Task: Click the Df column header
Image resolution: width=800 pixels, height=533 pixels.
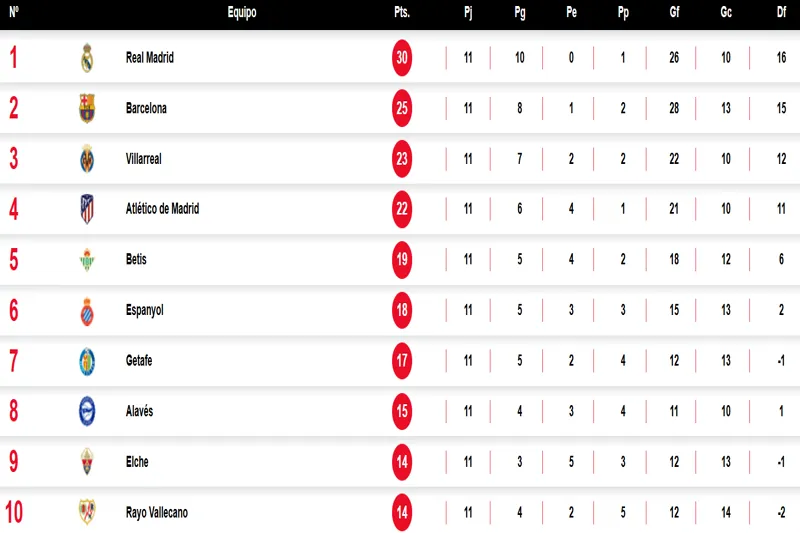Action: [780, 13]
